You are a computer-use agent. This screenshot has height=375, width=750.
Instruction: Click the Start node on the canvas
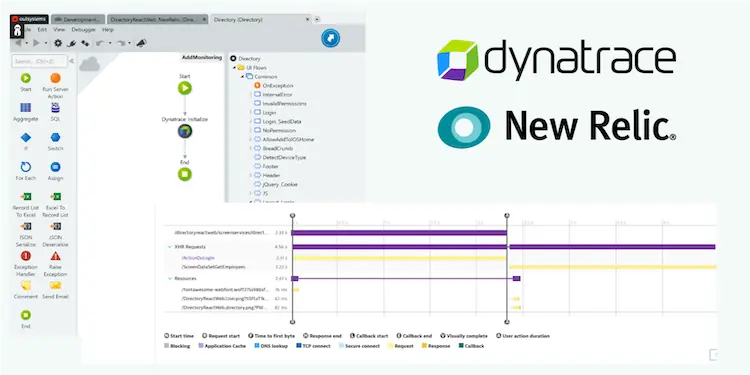185,88
